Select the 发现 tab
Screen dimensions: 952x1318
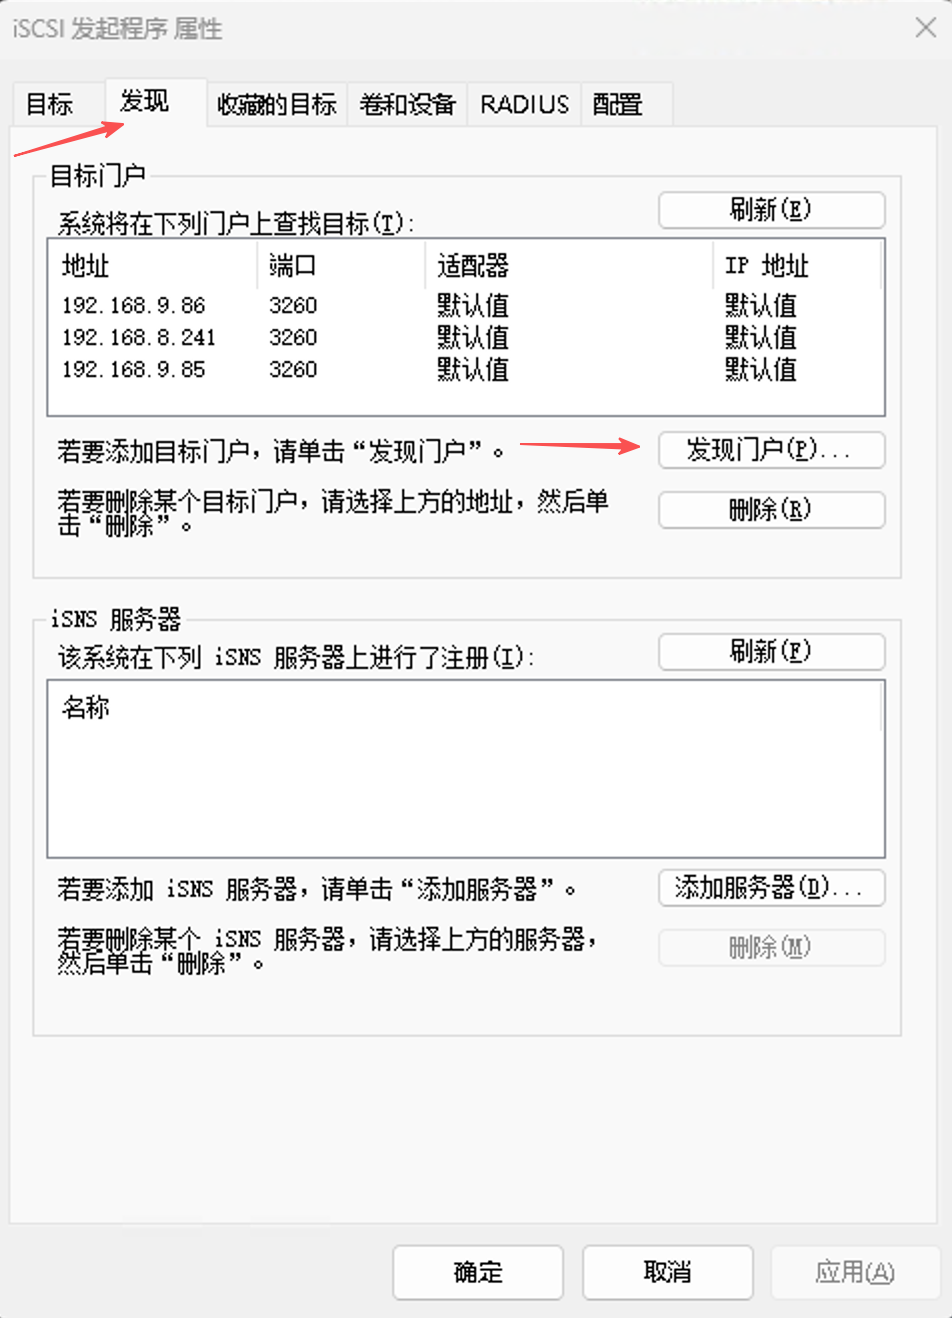coord(145,101)
